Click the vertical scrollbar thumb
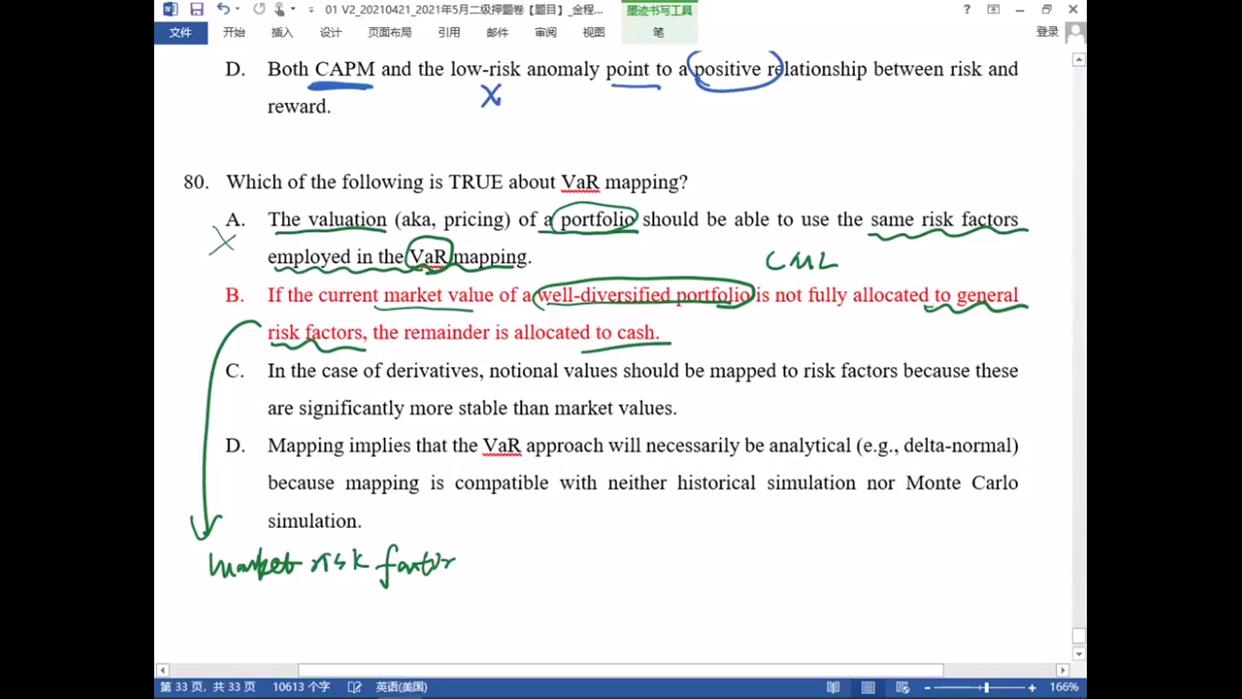 pyautogui.click(x=1078, y=636)
